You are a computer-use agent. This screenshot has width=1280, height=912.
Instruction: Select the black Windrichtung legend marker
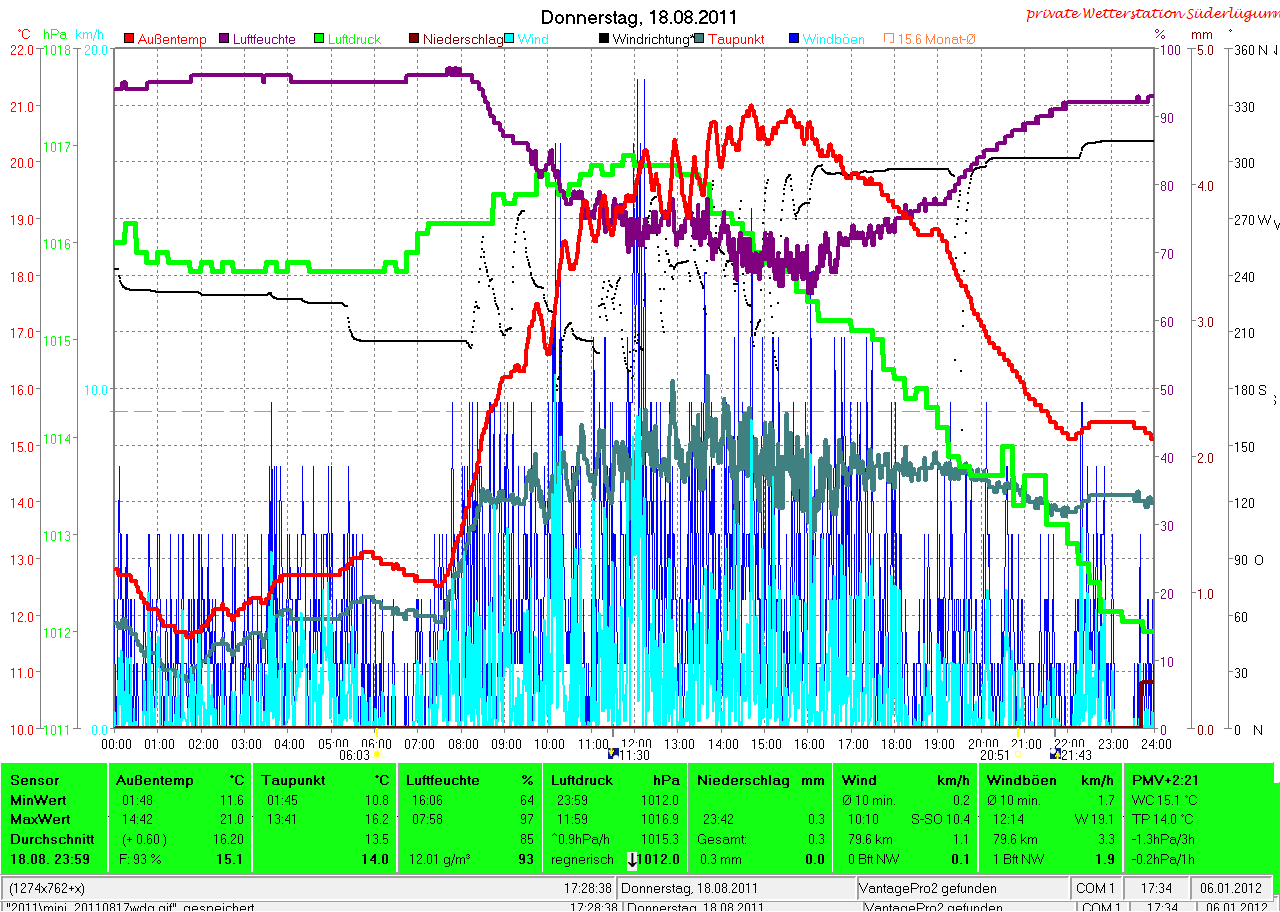tap(603, 39)
